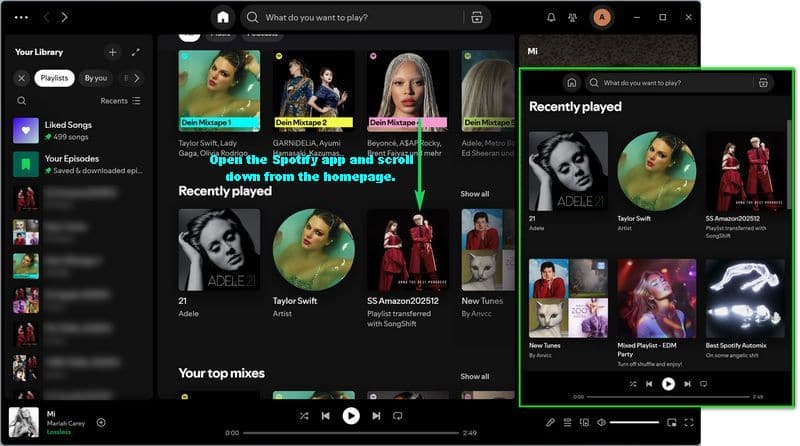The height and width of the screenshot is (446, 800).
Task: Go forward with the right arrow
Action: pyautogui.click(x=64, y=17)
